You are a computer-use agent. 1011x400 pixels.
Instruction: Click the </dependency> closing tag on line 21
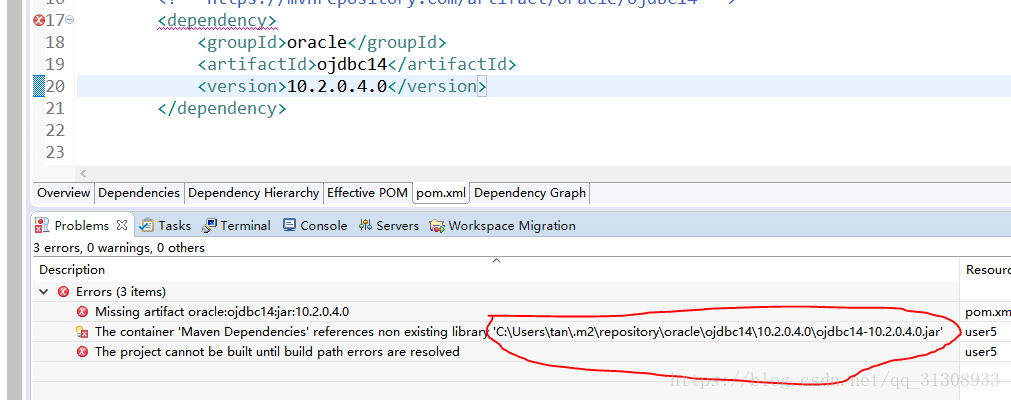point(222,108)
